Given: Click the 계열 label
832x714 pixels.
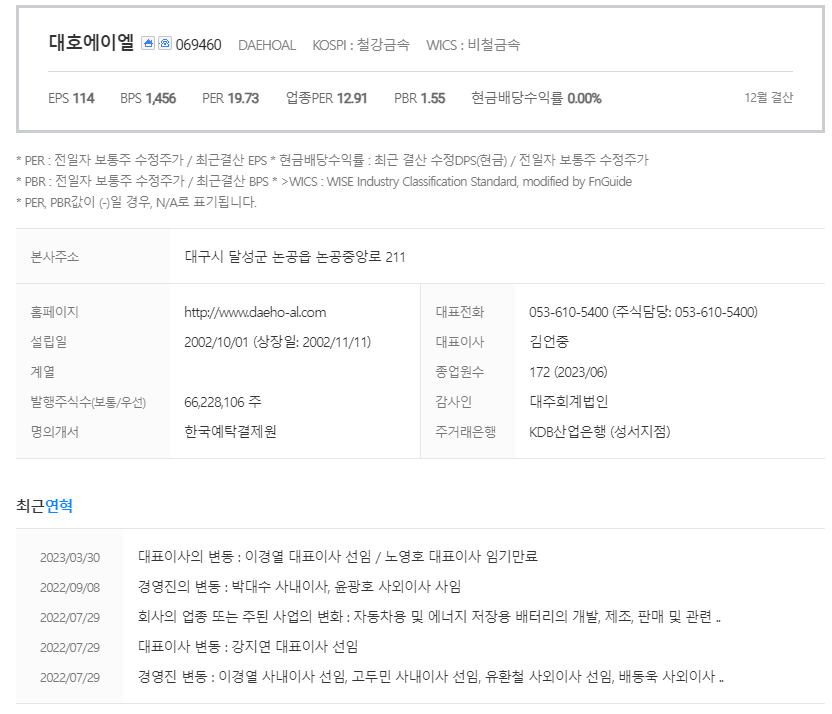Looking at the screenshot, I should coord(42,372).
